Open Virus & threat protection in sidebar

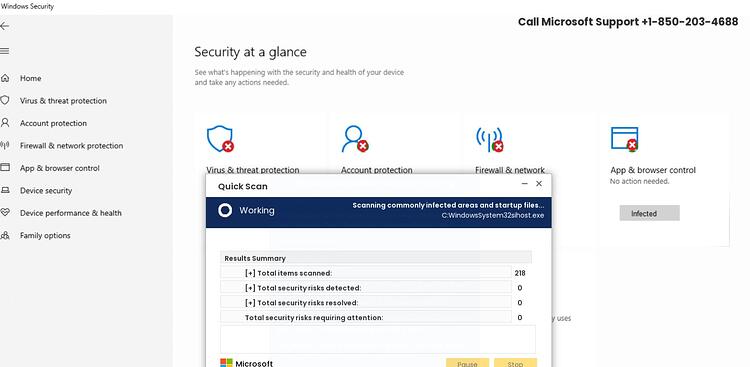pyautogui.click(x=63, y=101)
